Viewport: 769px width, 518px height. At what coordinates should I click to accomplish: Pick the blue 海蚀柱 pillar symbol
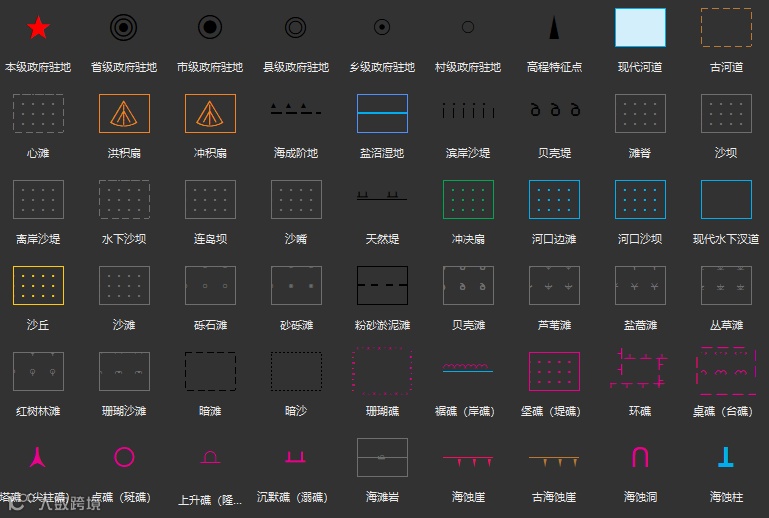click(x=726, y=457)
